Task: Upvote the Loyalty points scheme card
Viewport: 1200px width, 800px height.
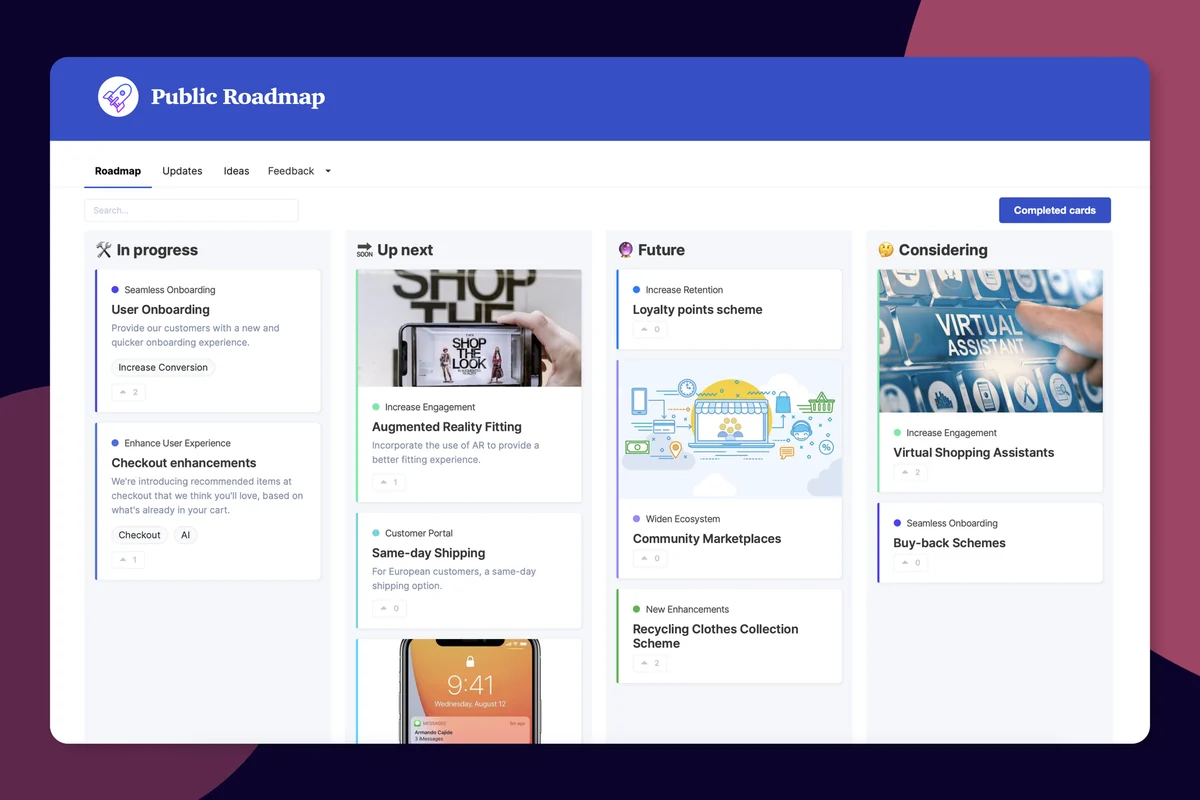Action: tap(650, 329)
